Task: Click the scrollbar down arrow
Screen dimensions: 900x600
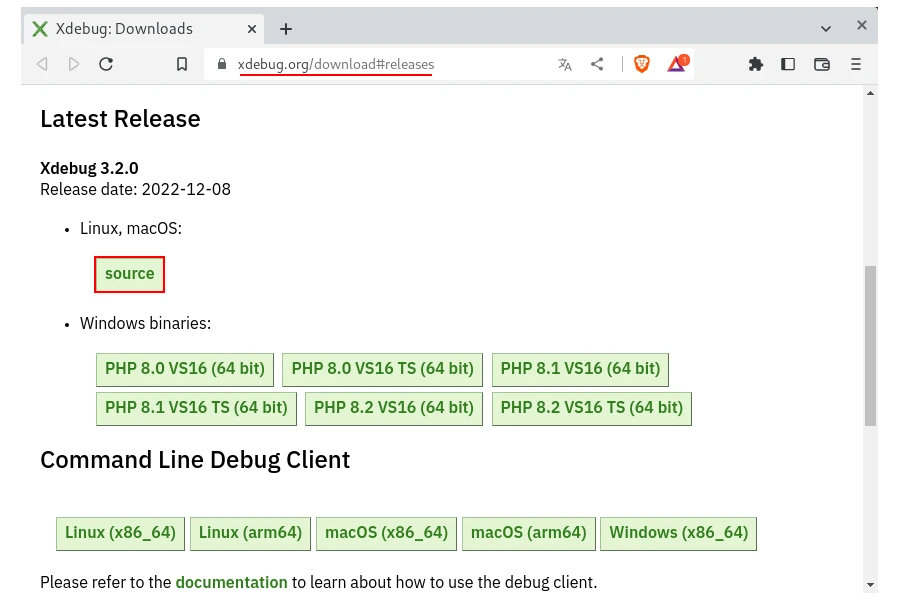Action: pyautogui.click(x=869, y=587)
